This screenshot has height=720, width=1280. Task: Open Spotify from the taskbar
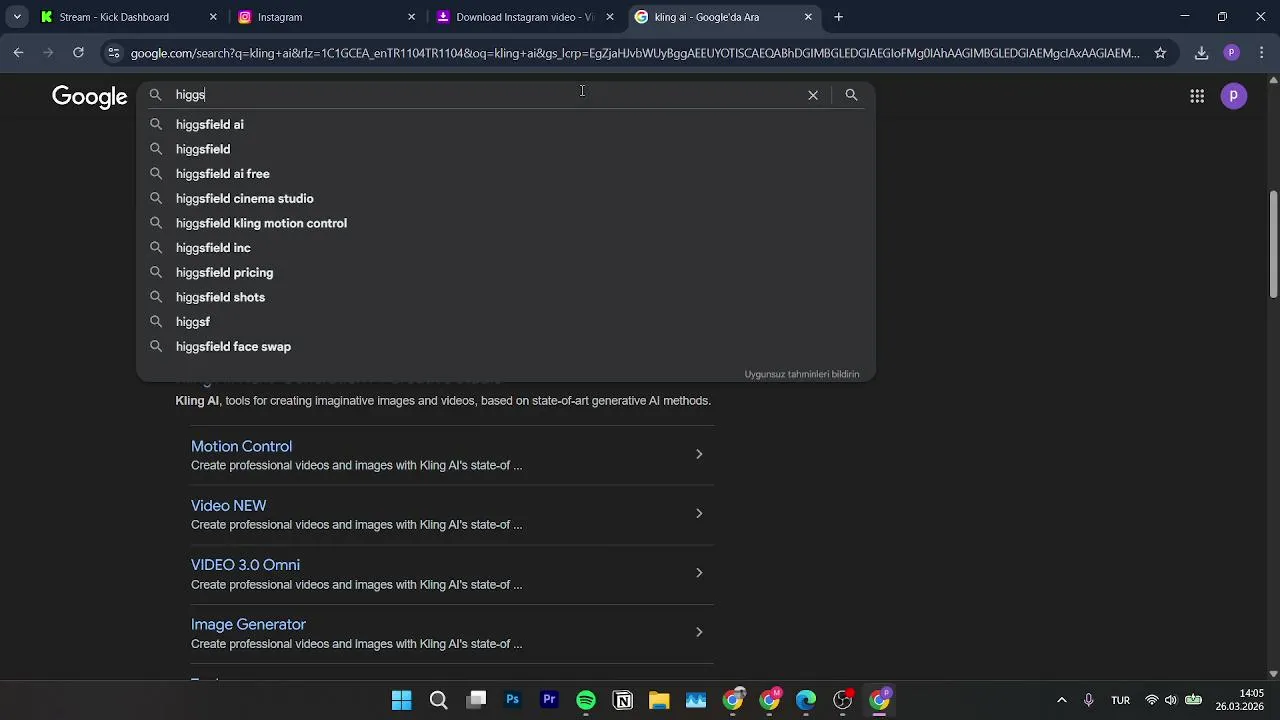tap(586, 700)
